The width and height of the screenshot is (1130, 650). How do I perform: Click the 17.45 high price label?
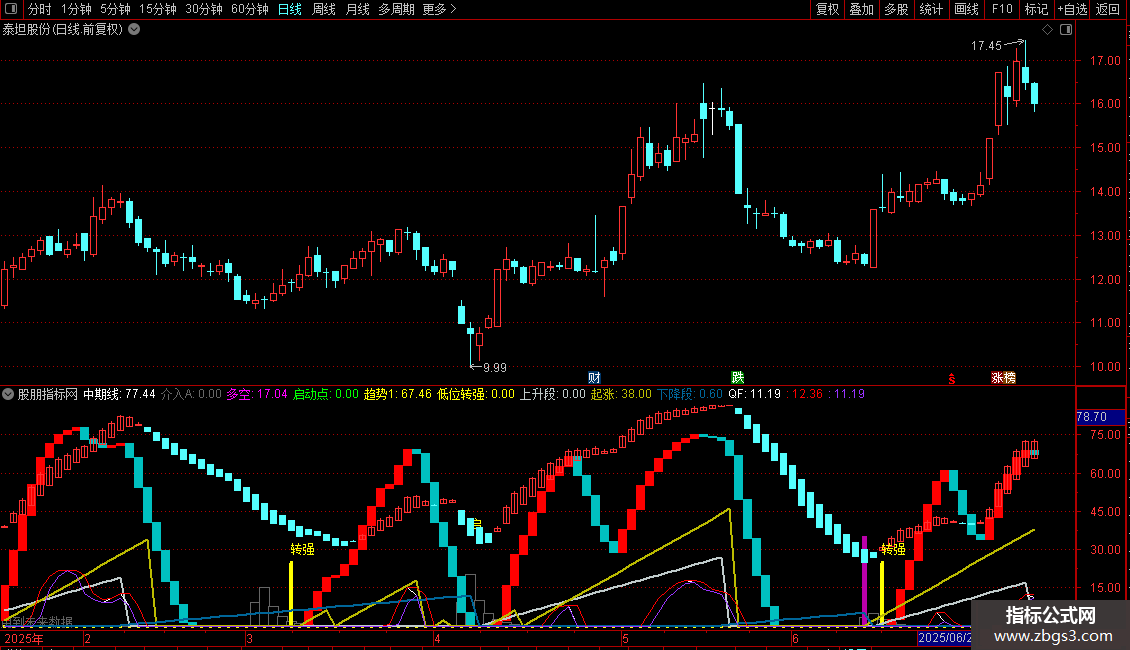click(x=986, y=46)
